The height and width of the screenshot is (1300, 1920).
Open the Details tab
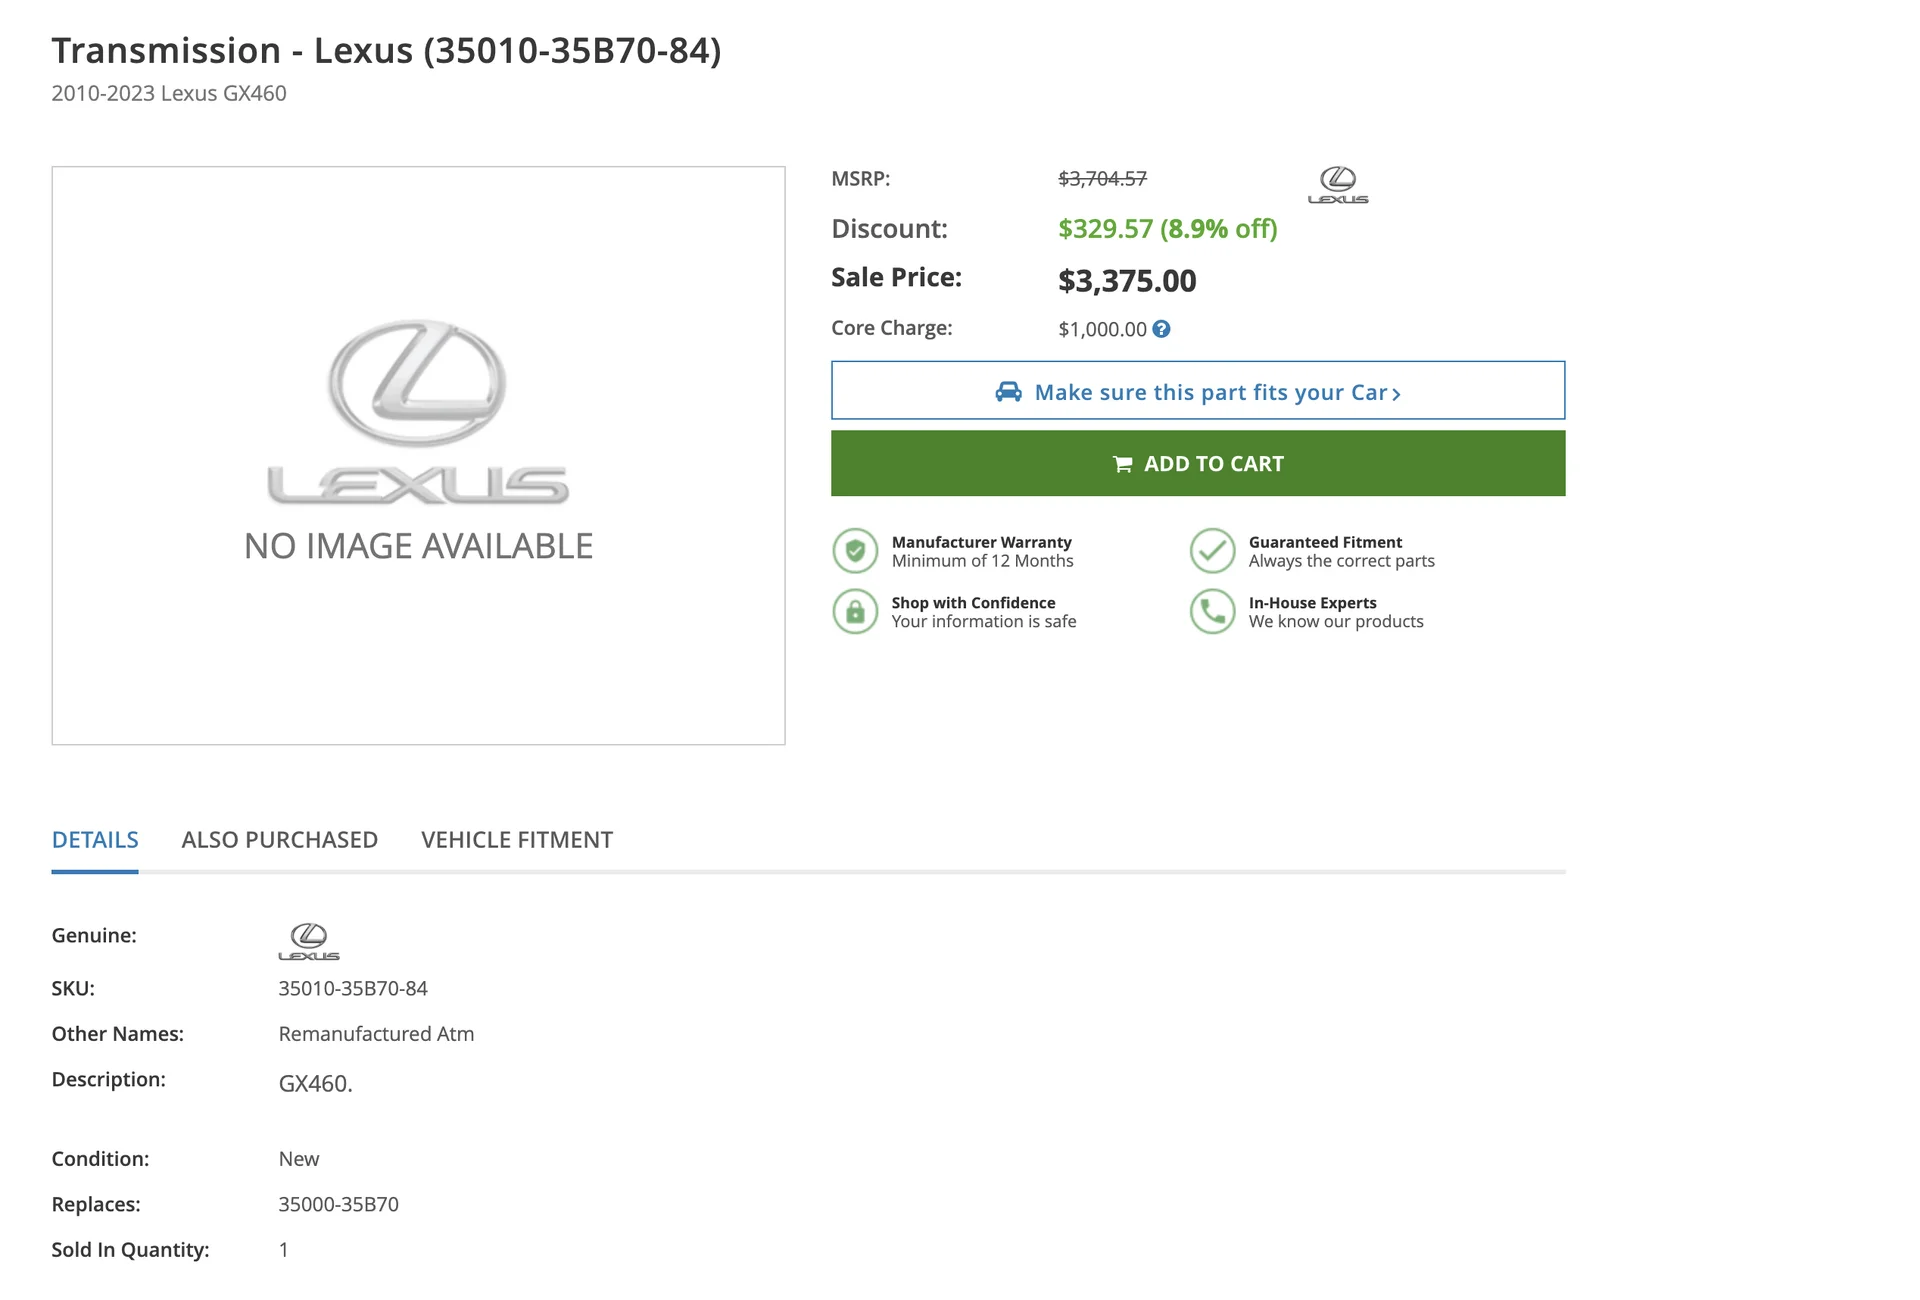click(95, 840)
